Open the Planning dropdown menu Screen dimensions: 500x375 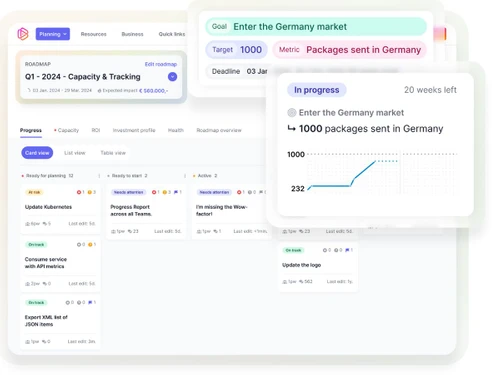pos(53,34)
